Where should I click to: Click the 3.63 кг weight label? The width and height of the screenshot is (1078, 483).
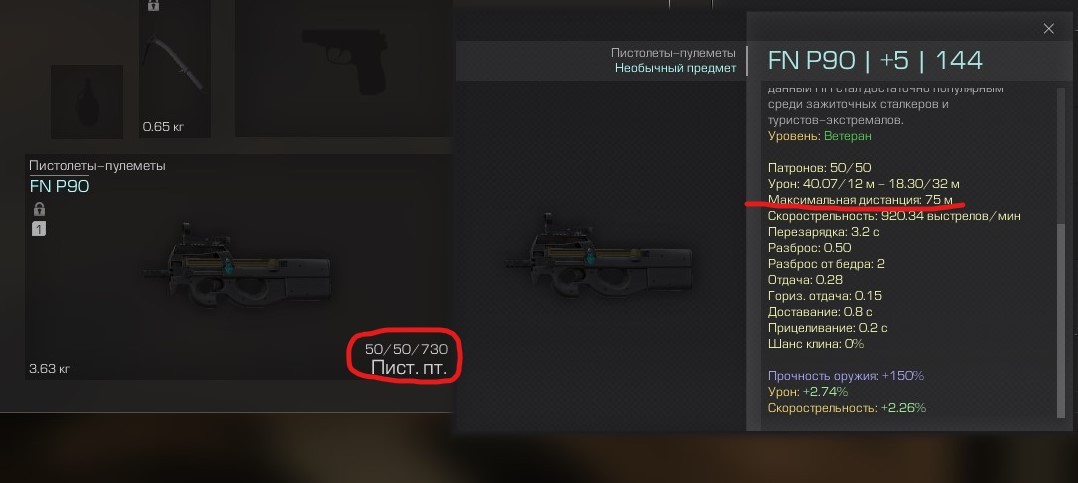point(50,369)
